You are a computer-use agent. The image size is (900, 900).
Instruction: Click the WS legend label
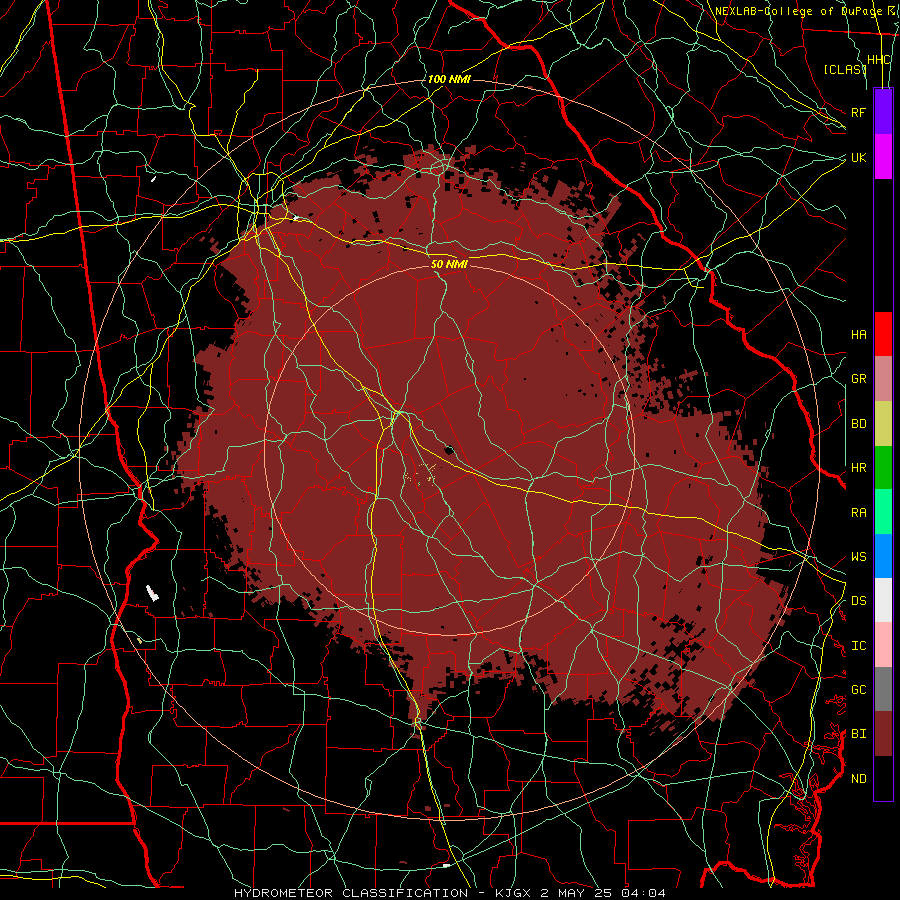click(x=858, y=557)
